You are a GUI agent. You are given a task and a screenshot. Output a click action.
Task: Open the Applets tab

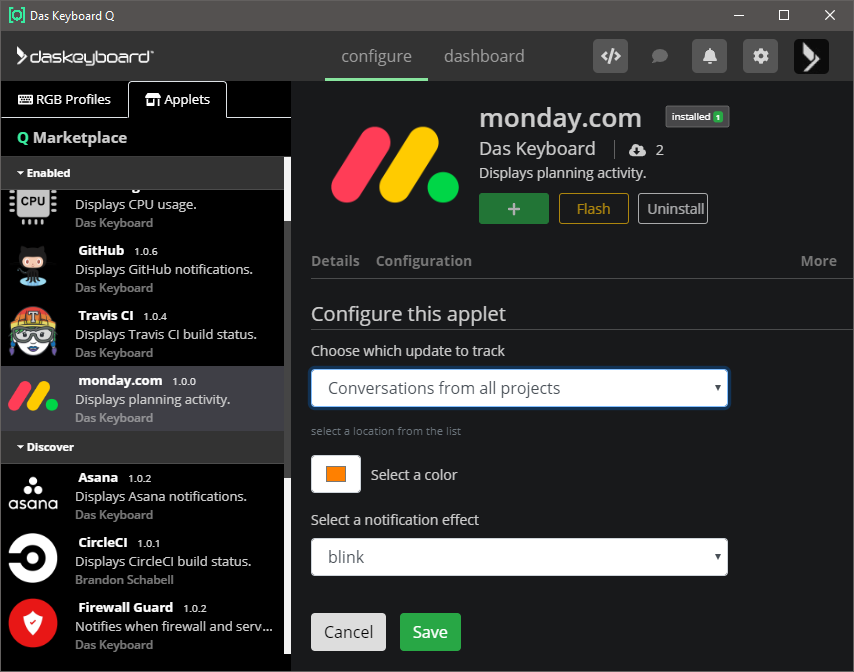pos(178,100)
